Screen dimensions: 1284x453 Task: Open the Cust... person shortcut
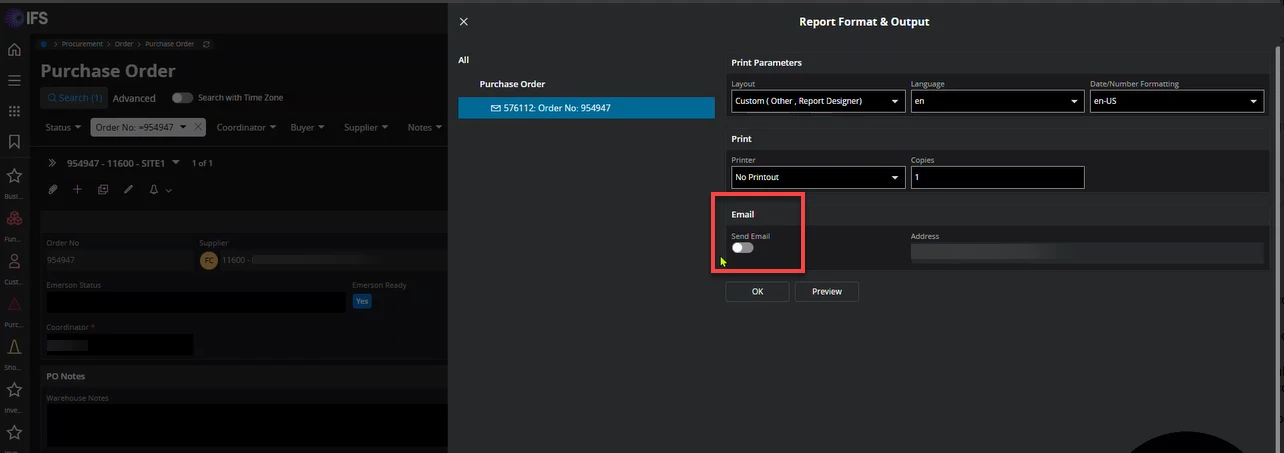pos(14,262)
